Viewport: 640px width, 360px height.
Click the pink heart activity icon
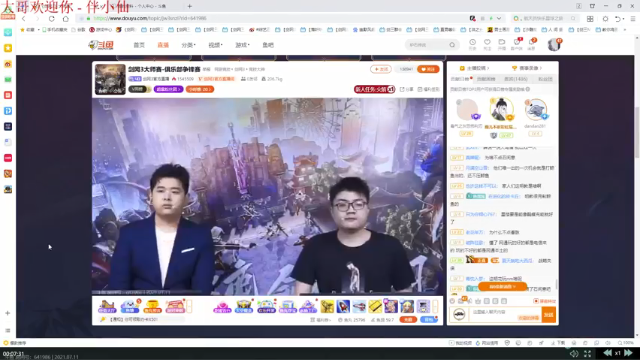tap(222, 306)
